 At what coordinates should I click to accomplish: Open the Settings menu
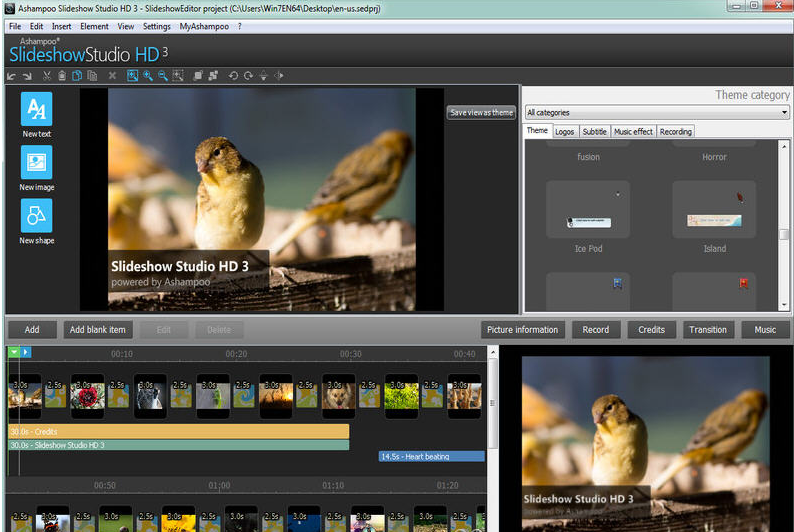[x=156, y=26]
